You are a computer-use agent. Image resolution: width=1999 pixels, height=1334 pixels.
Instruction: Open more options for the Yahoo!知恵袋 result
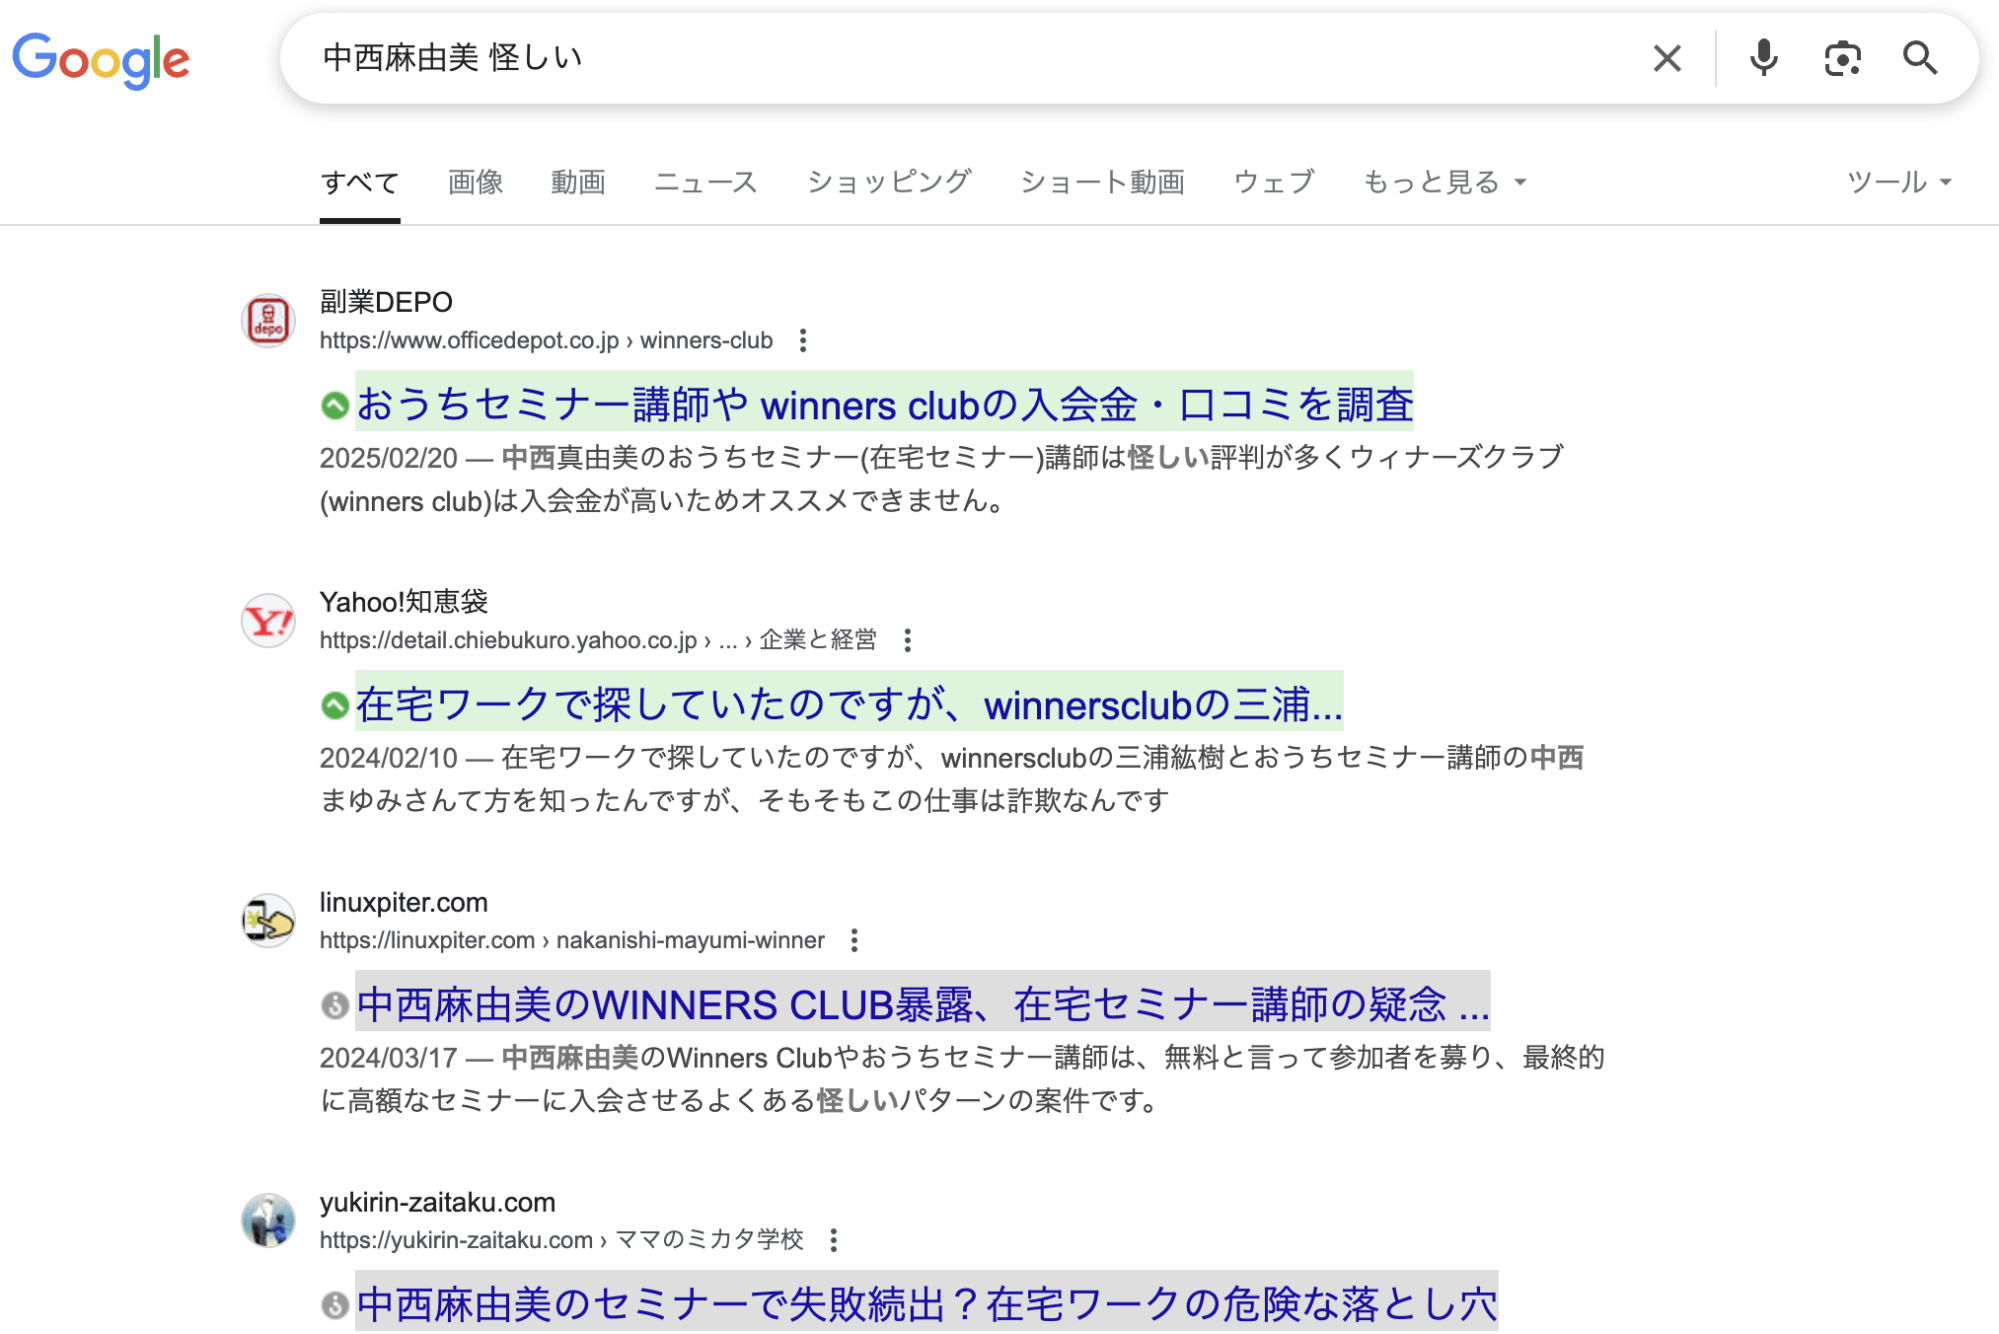(x=907, y=640)
